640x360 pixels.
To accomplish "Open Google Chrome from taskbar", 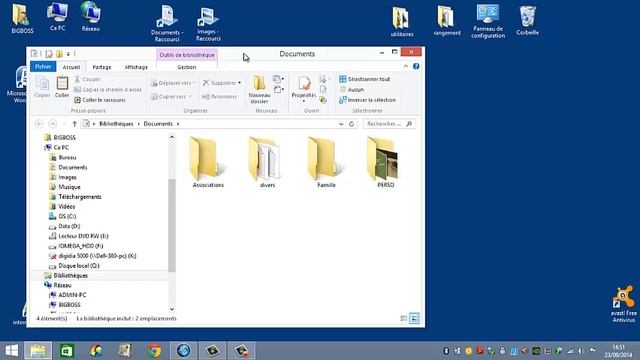I will [154, 351].
